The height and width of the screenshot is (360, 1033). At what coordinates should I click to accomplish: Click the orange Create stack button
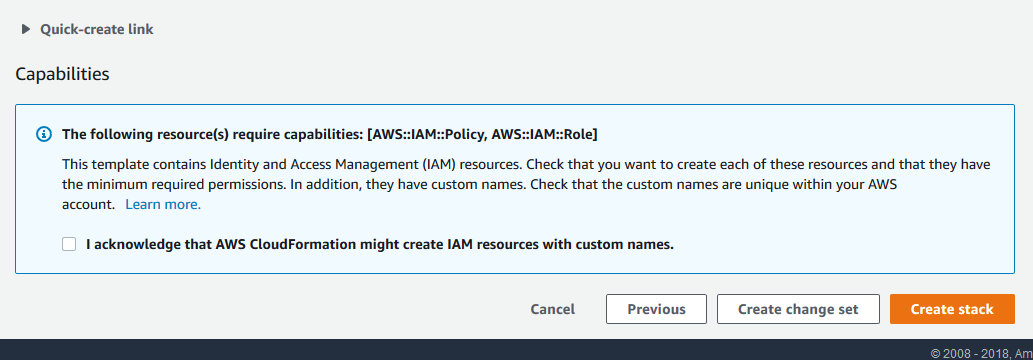(x=952, y=309)
